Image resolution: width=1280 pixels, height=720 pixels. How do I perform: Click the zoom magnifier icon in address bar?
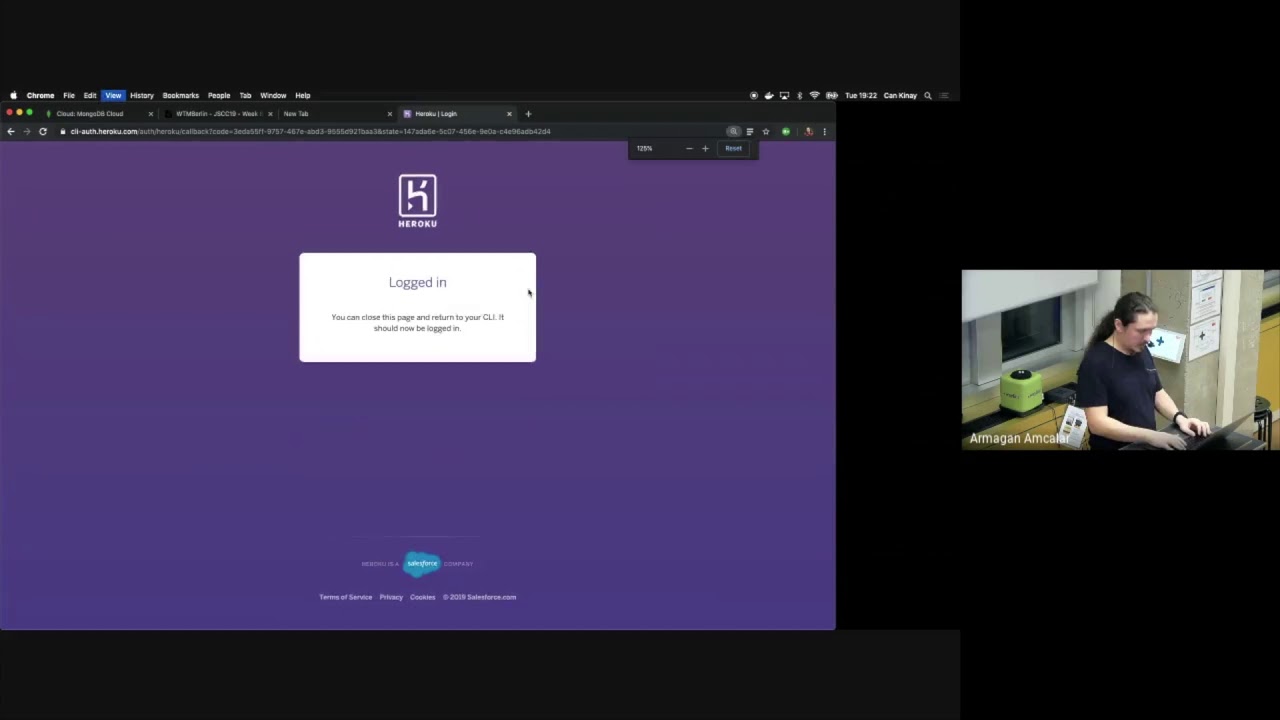click(x=733, y=132)
